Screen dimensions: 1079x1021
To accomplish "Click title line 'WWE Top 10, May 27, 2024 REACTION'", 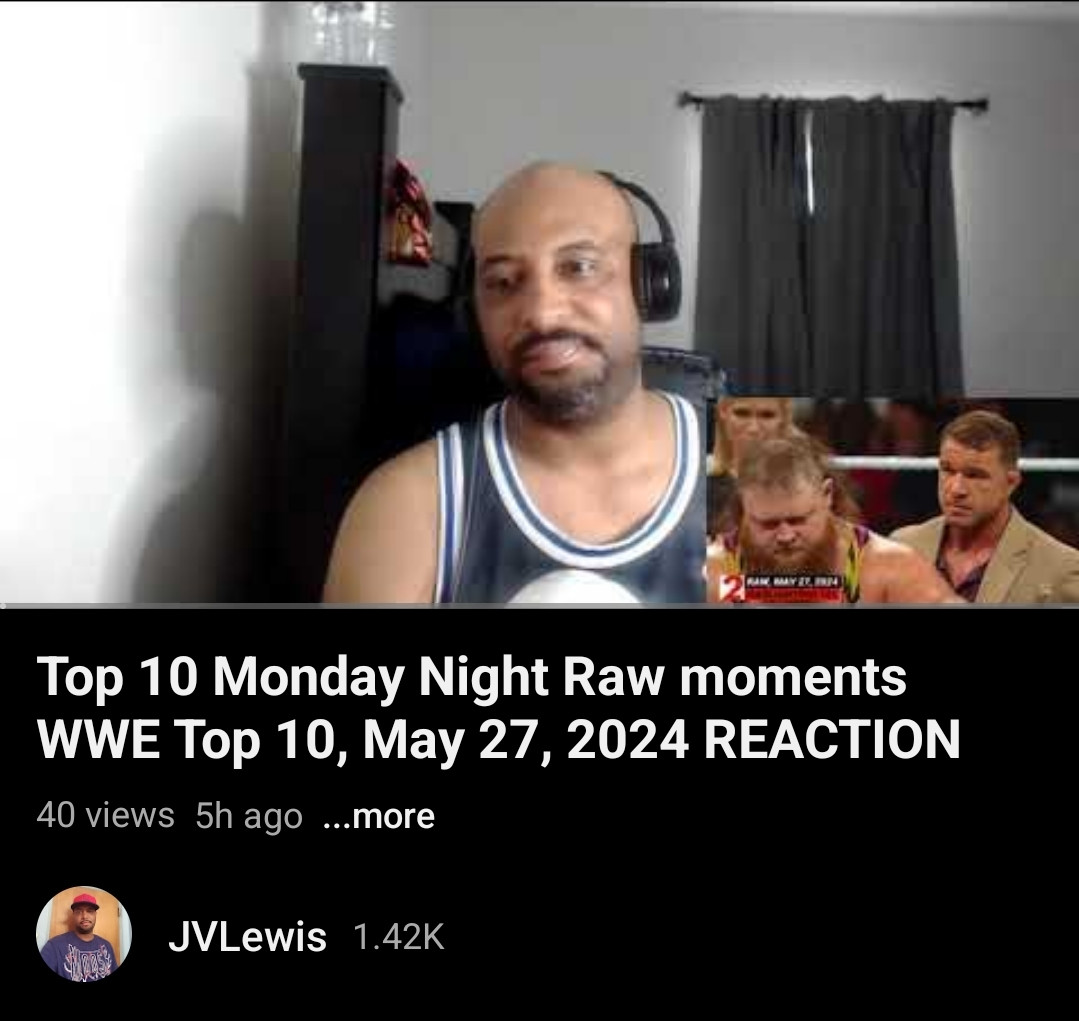I will click(498, 740).
